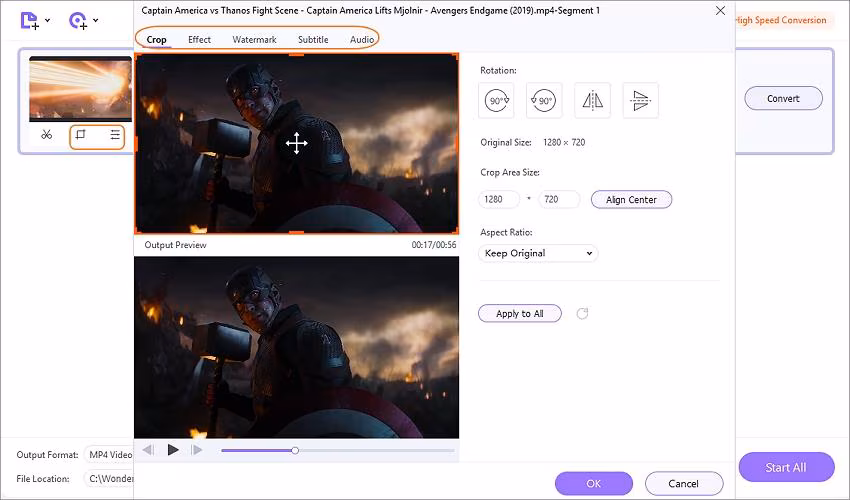
Task: Click the video thumbnail in file list
Action: (x=80, y=88)
